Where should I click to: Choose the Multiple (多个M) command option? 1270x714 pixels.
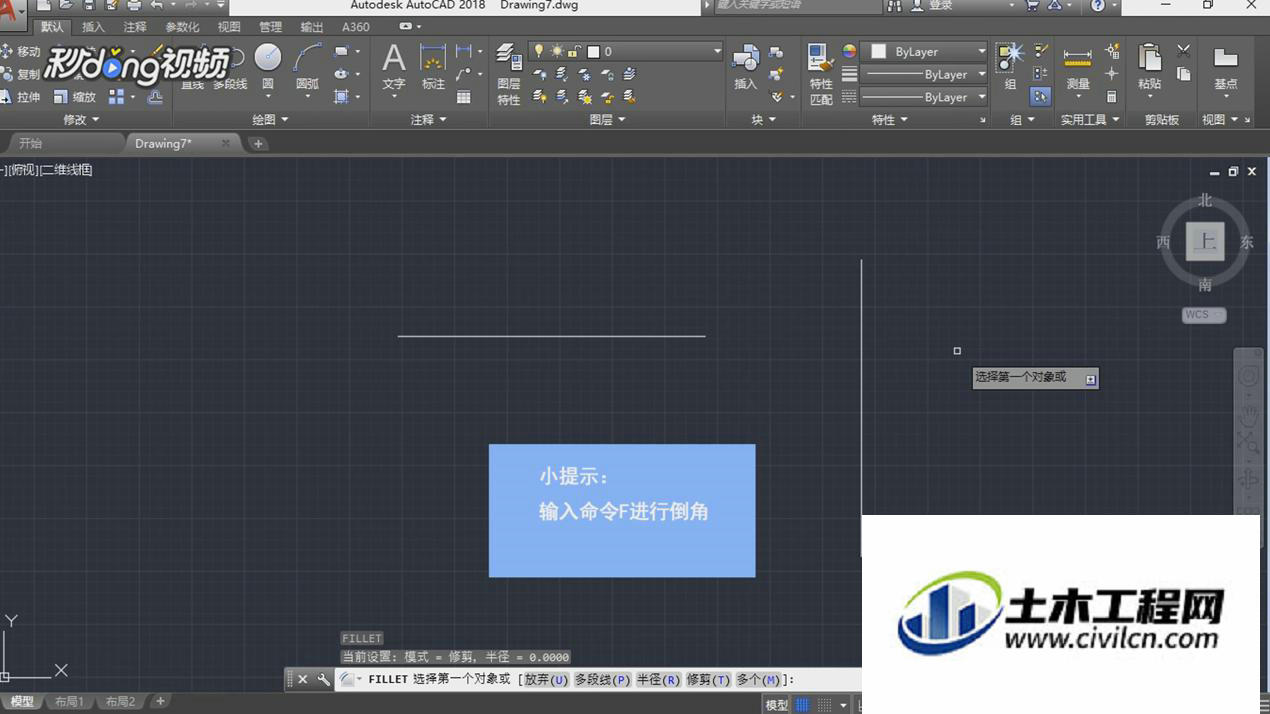(x=758, y=679)
